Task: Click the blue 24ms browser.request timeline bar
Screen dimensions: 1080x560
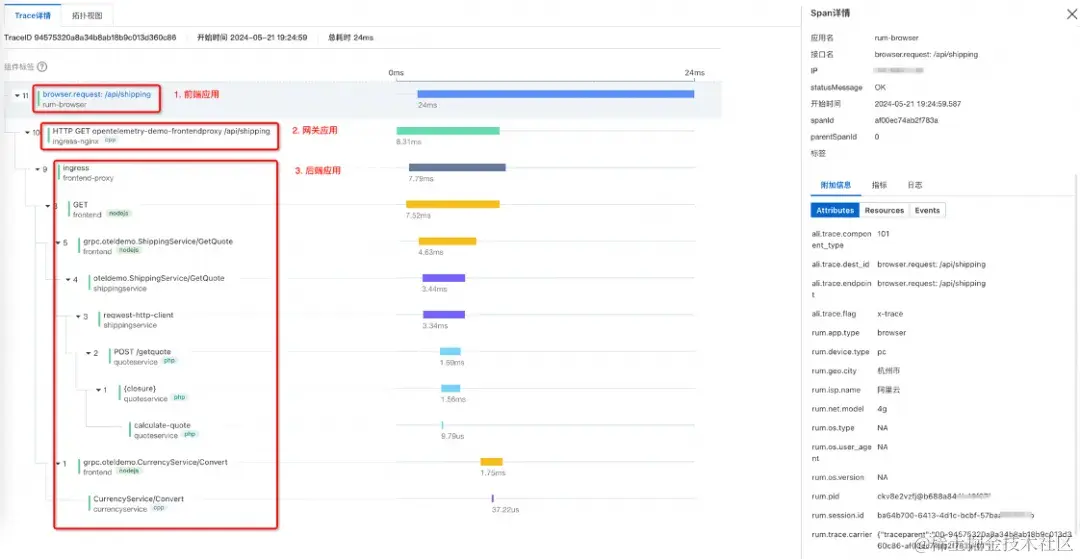Action: click(556, 94)
